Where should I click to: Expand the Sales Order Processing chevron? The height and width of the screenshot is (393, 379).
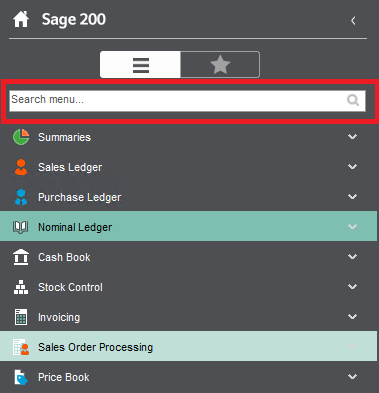tap(352, 347)
